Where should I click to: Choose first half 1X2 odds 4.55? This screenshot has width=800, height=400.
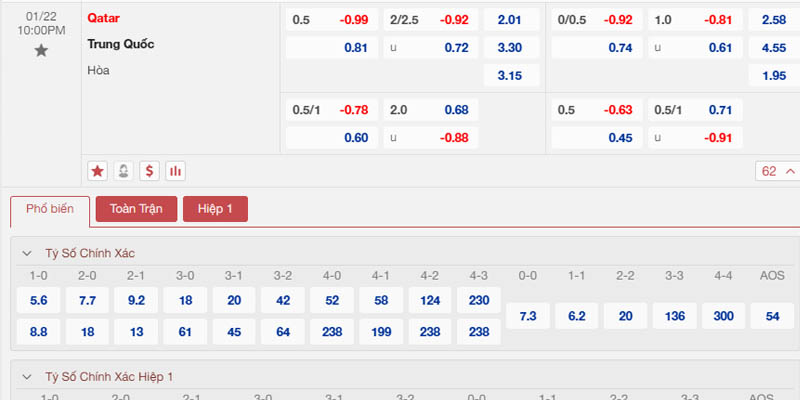(x=774, y=48)
